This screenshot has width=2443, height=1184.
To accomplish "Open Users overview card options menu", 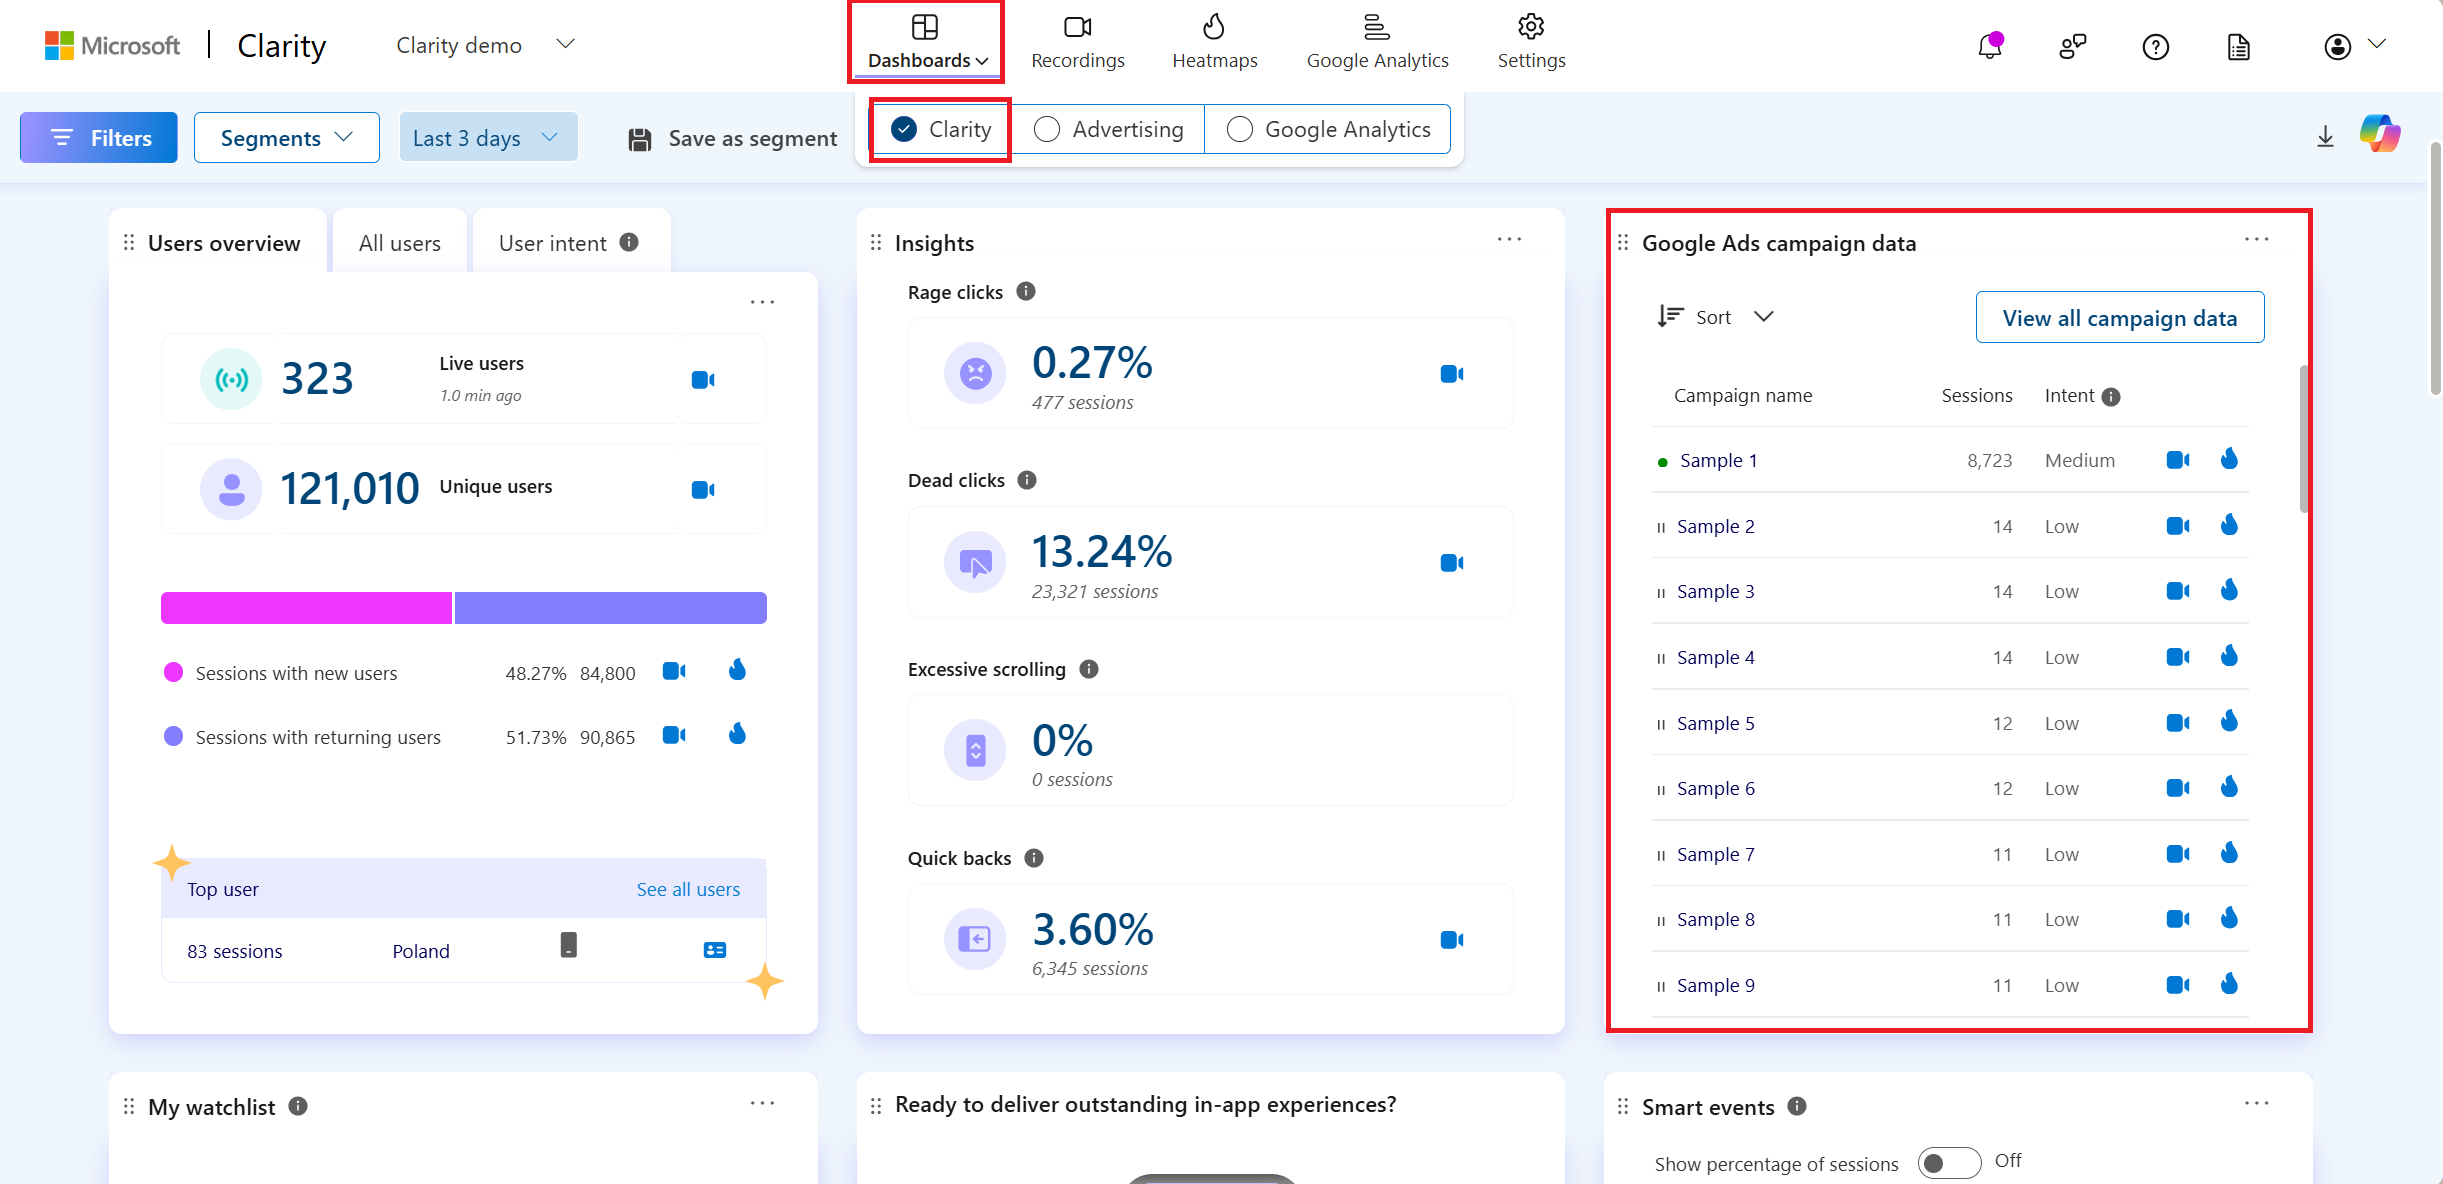I will 762,302.
